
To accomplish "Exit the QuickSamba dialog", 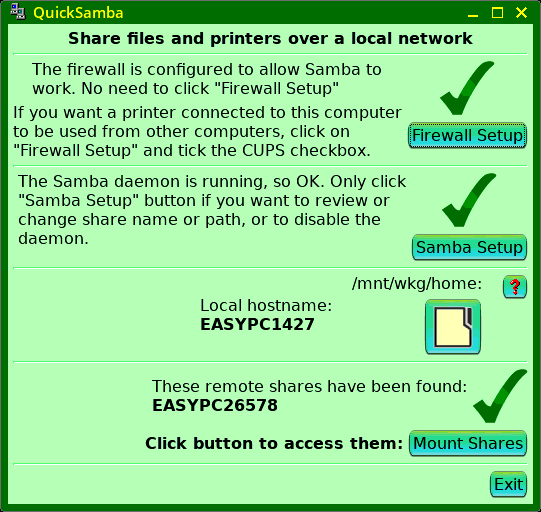I will click(508, 484).
